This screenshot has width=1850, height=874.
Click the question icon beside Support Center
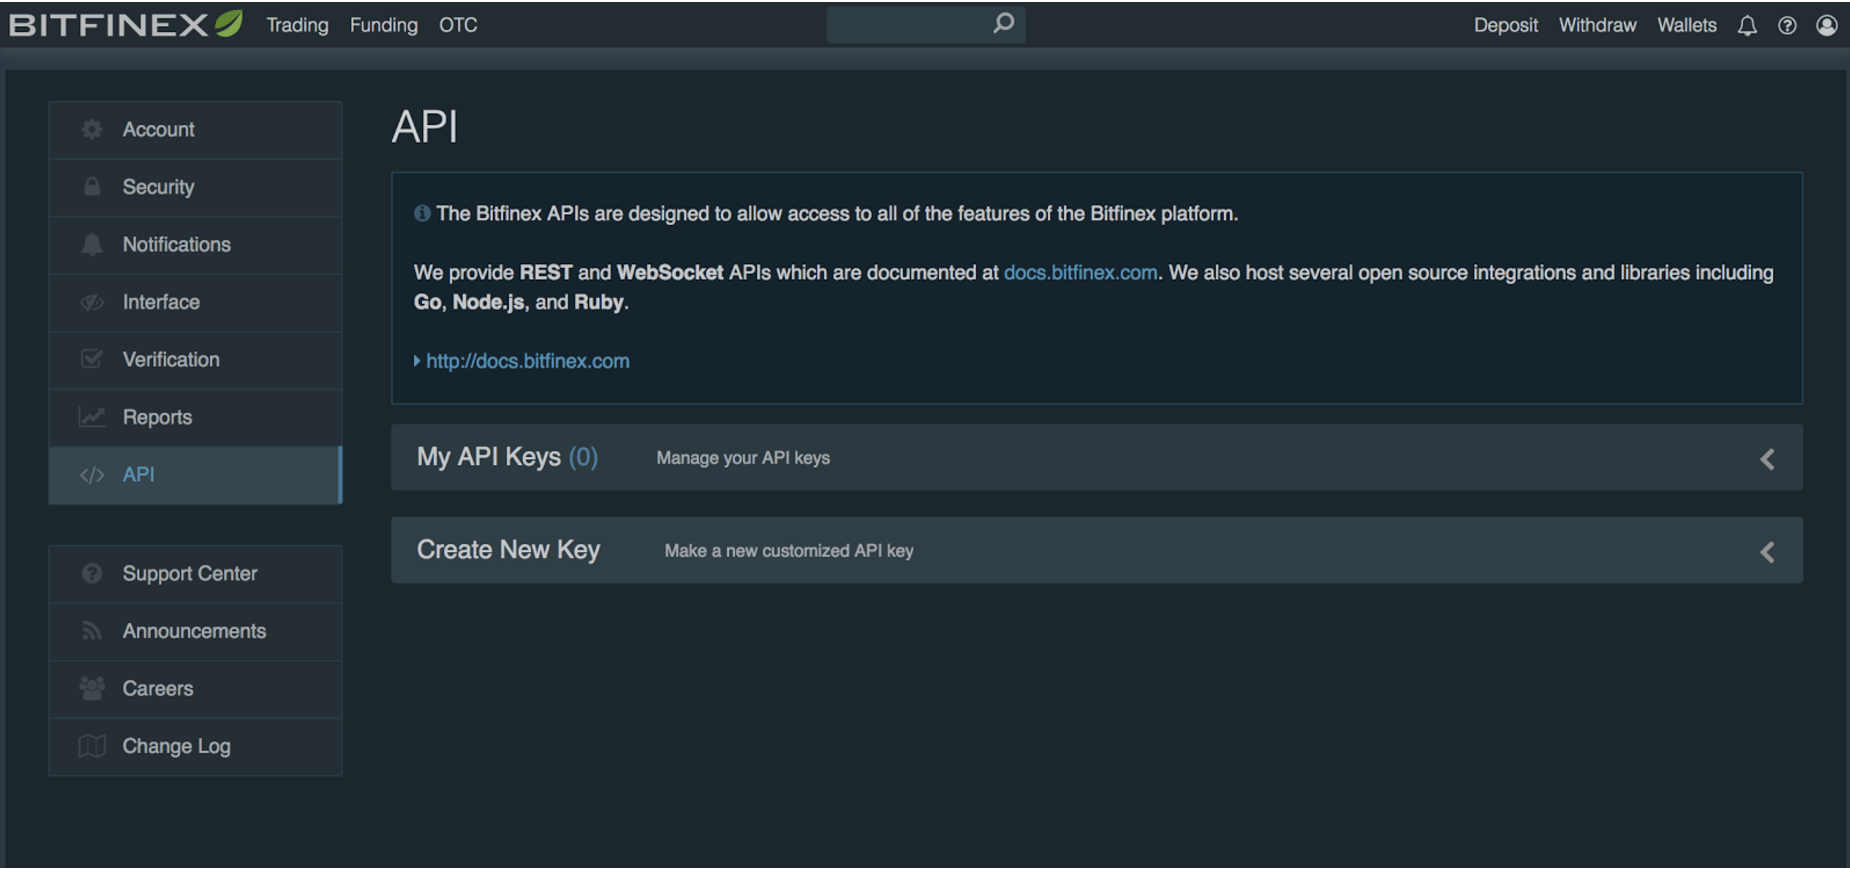(92, 573)
